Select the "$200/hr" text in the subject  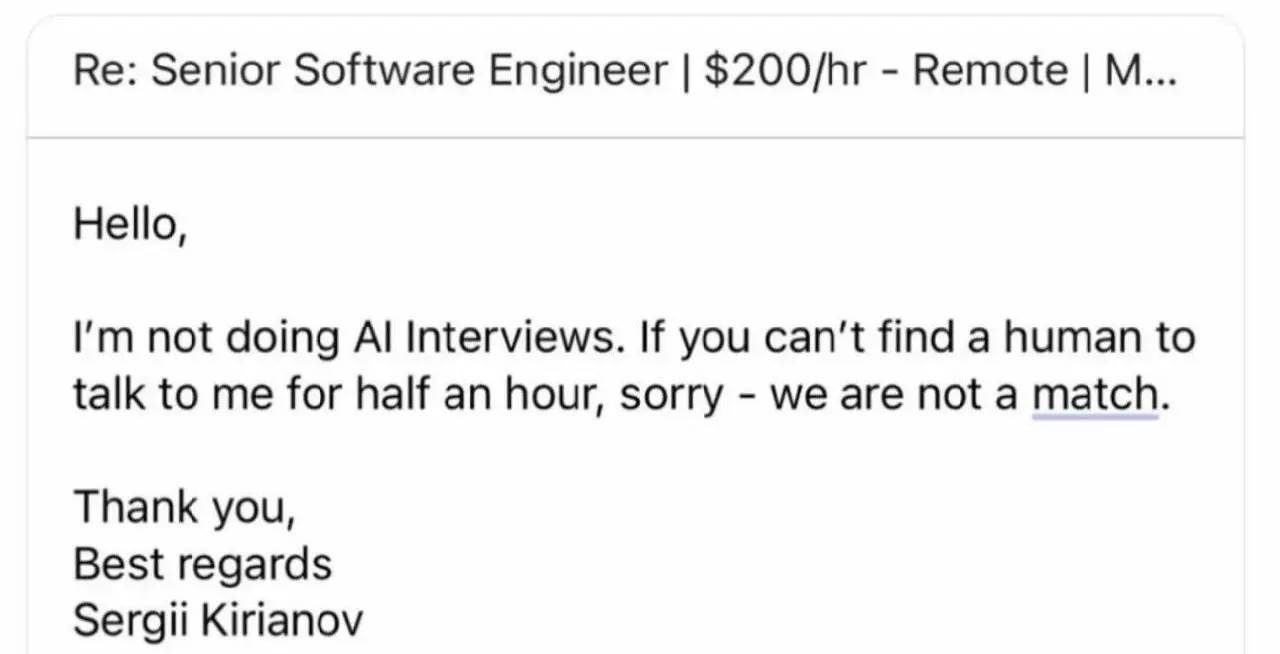[784, 72]
